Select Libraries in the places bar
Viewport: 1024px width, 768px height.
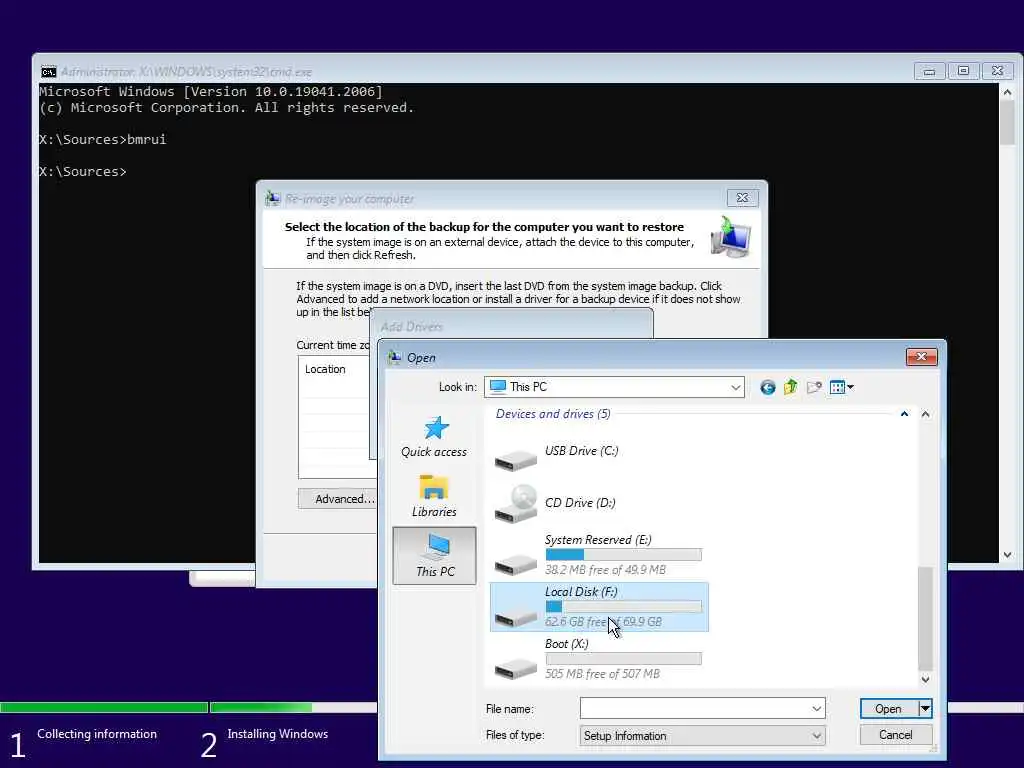click(x=434, y=496)
